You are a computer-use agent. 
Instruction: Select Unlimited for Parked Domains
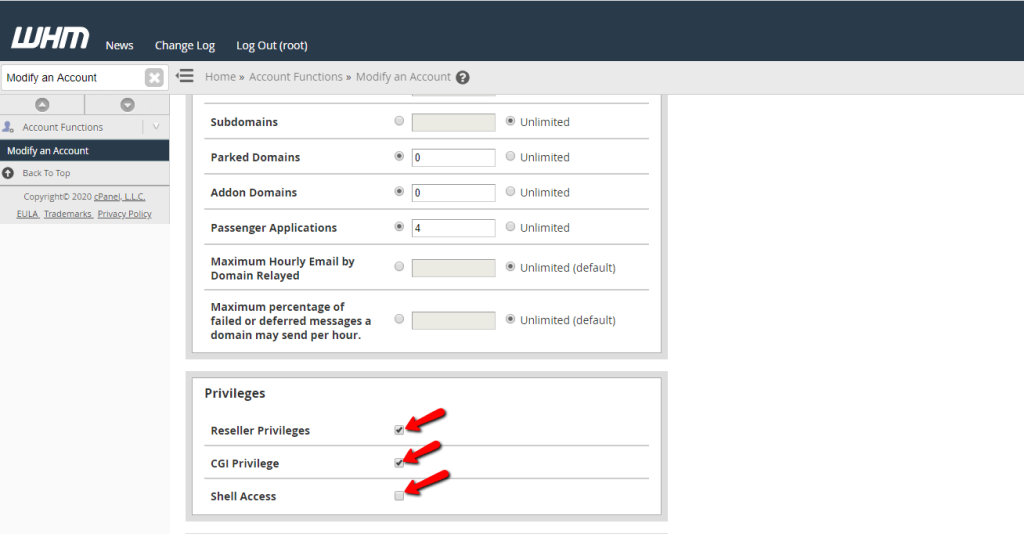[x=511, y=157]
